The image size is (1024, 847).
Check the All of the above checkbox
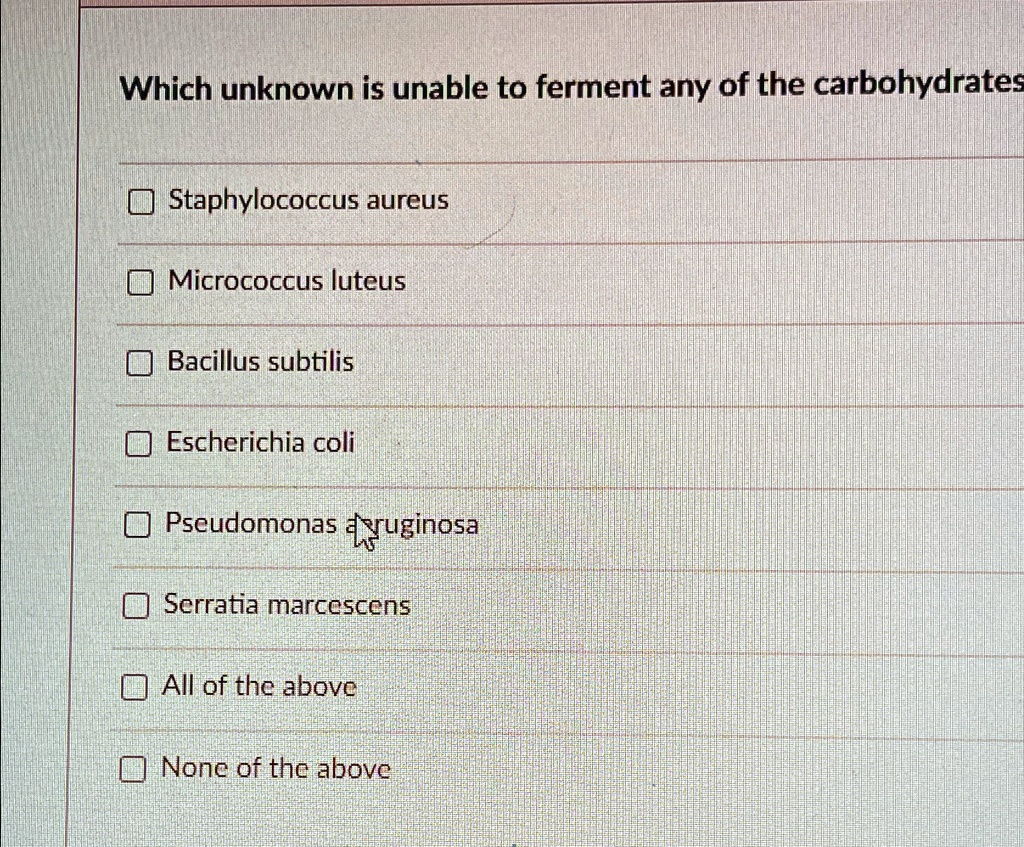click(135, 687)
